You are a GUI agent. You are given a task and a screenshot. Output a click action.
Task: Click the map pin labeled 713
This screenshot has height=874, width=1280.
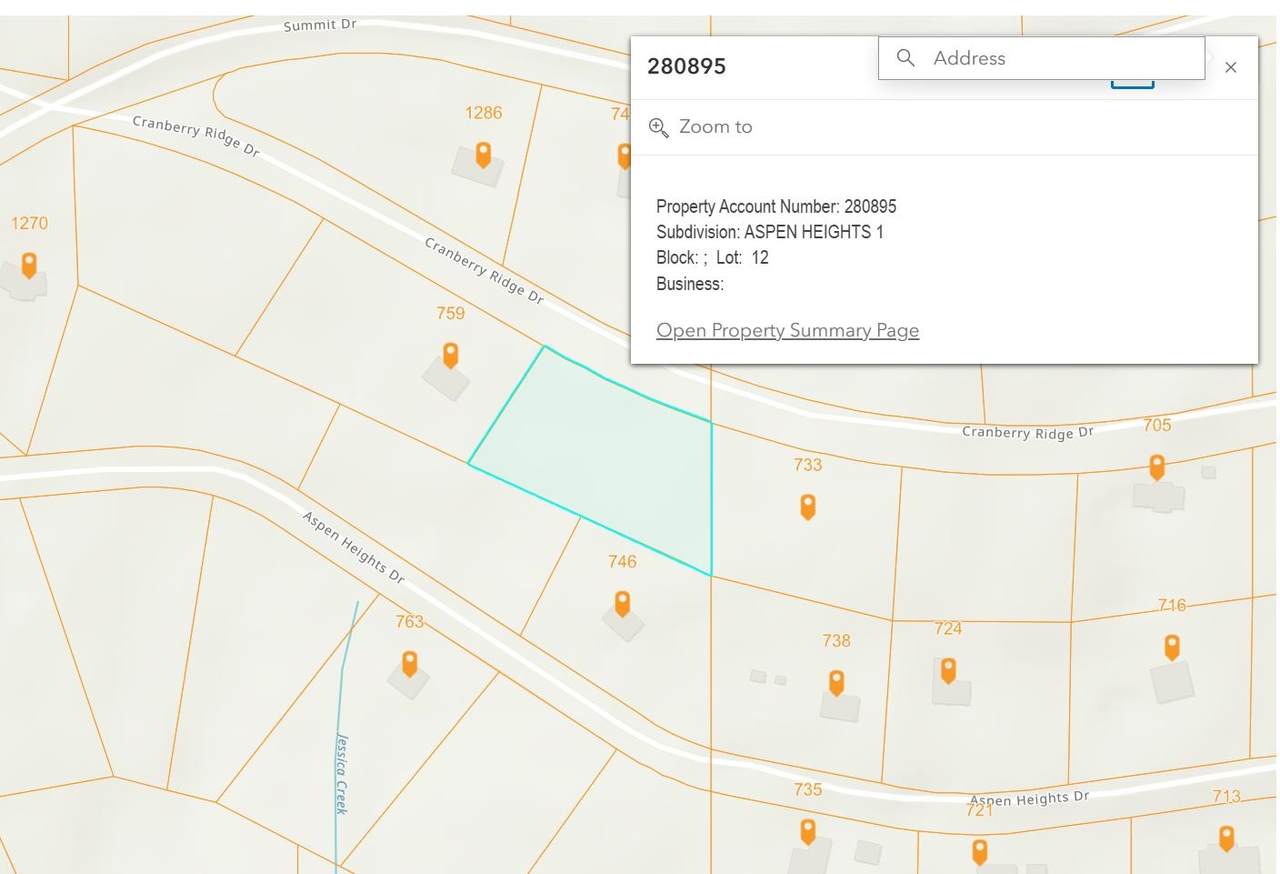pyautogui.click(x=1227, y=838)
